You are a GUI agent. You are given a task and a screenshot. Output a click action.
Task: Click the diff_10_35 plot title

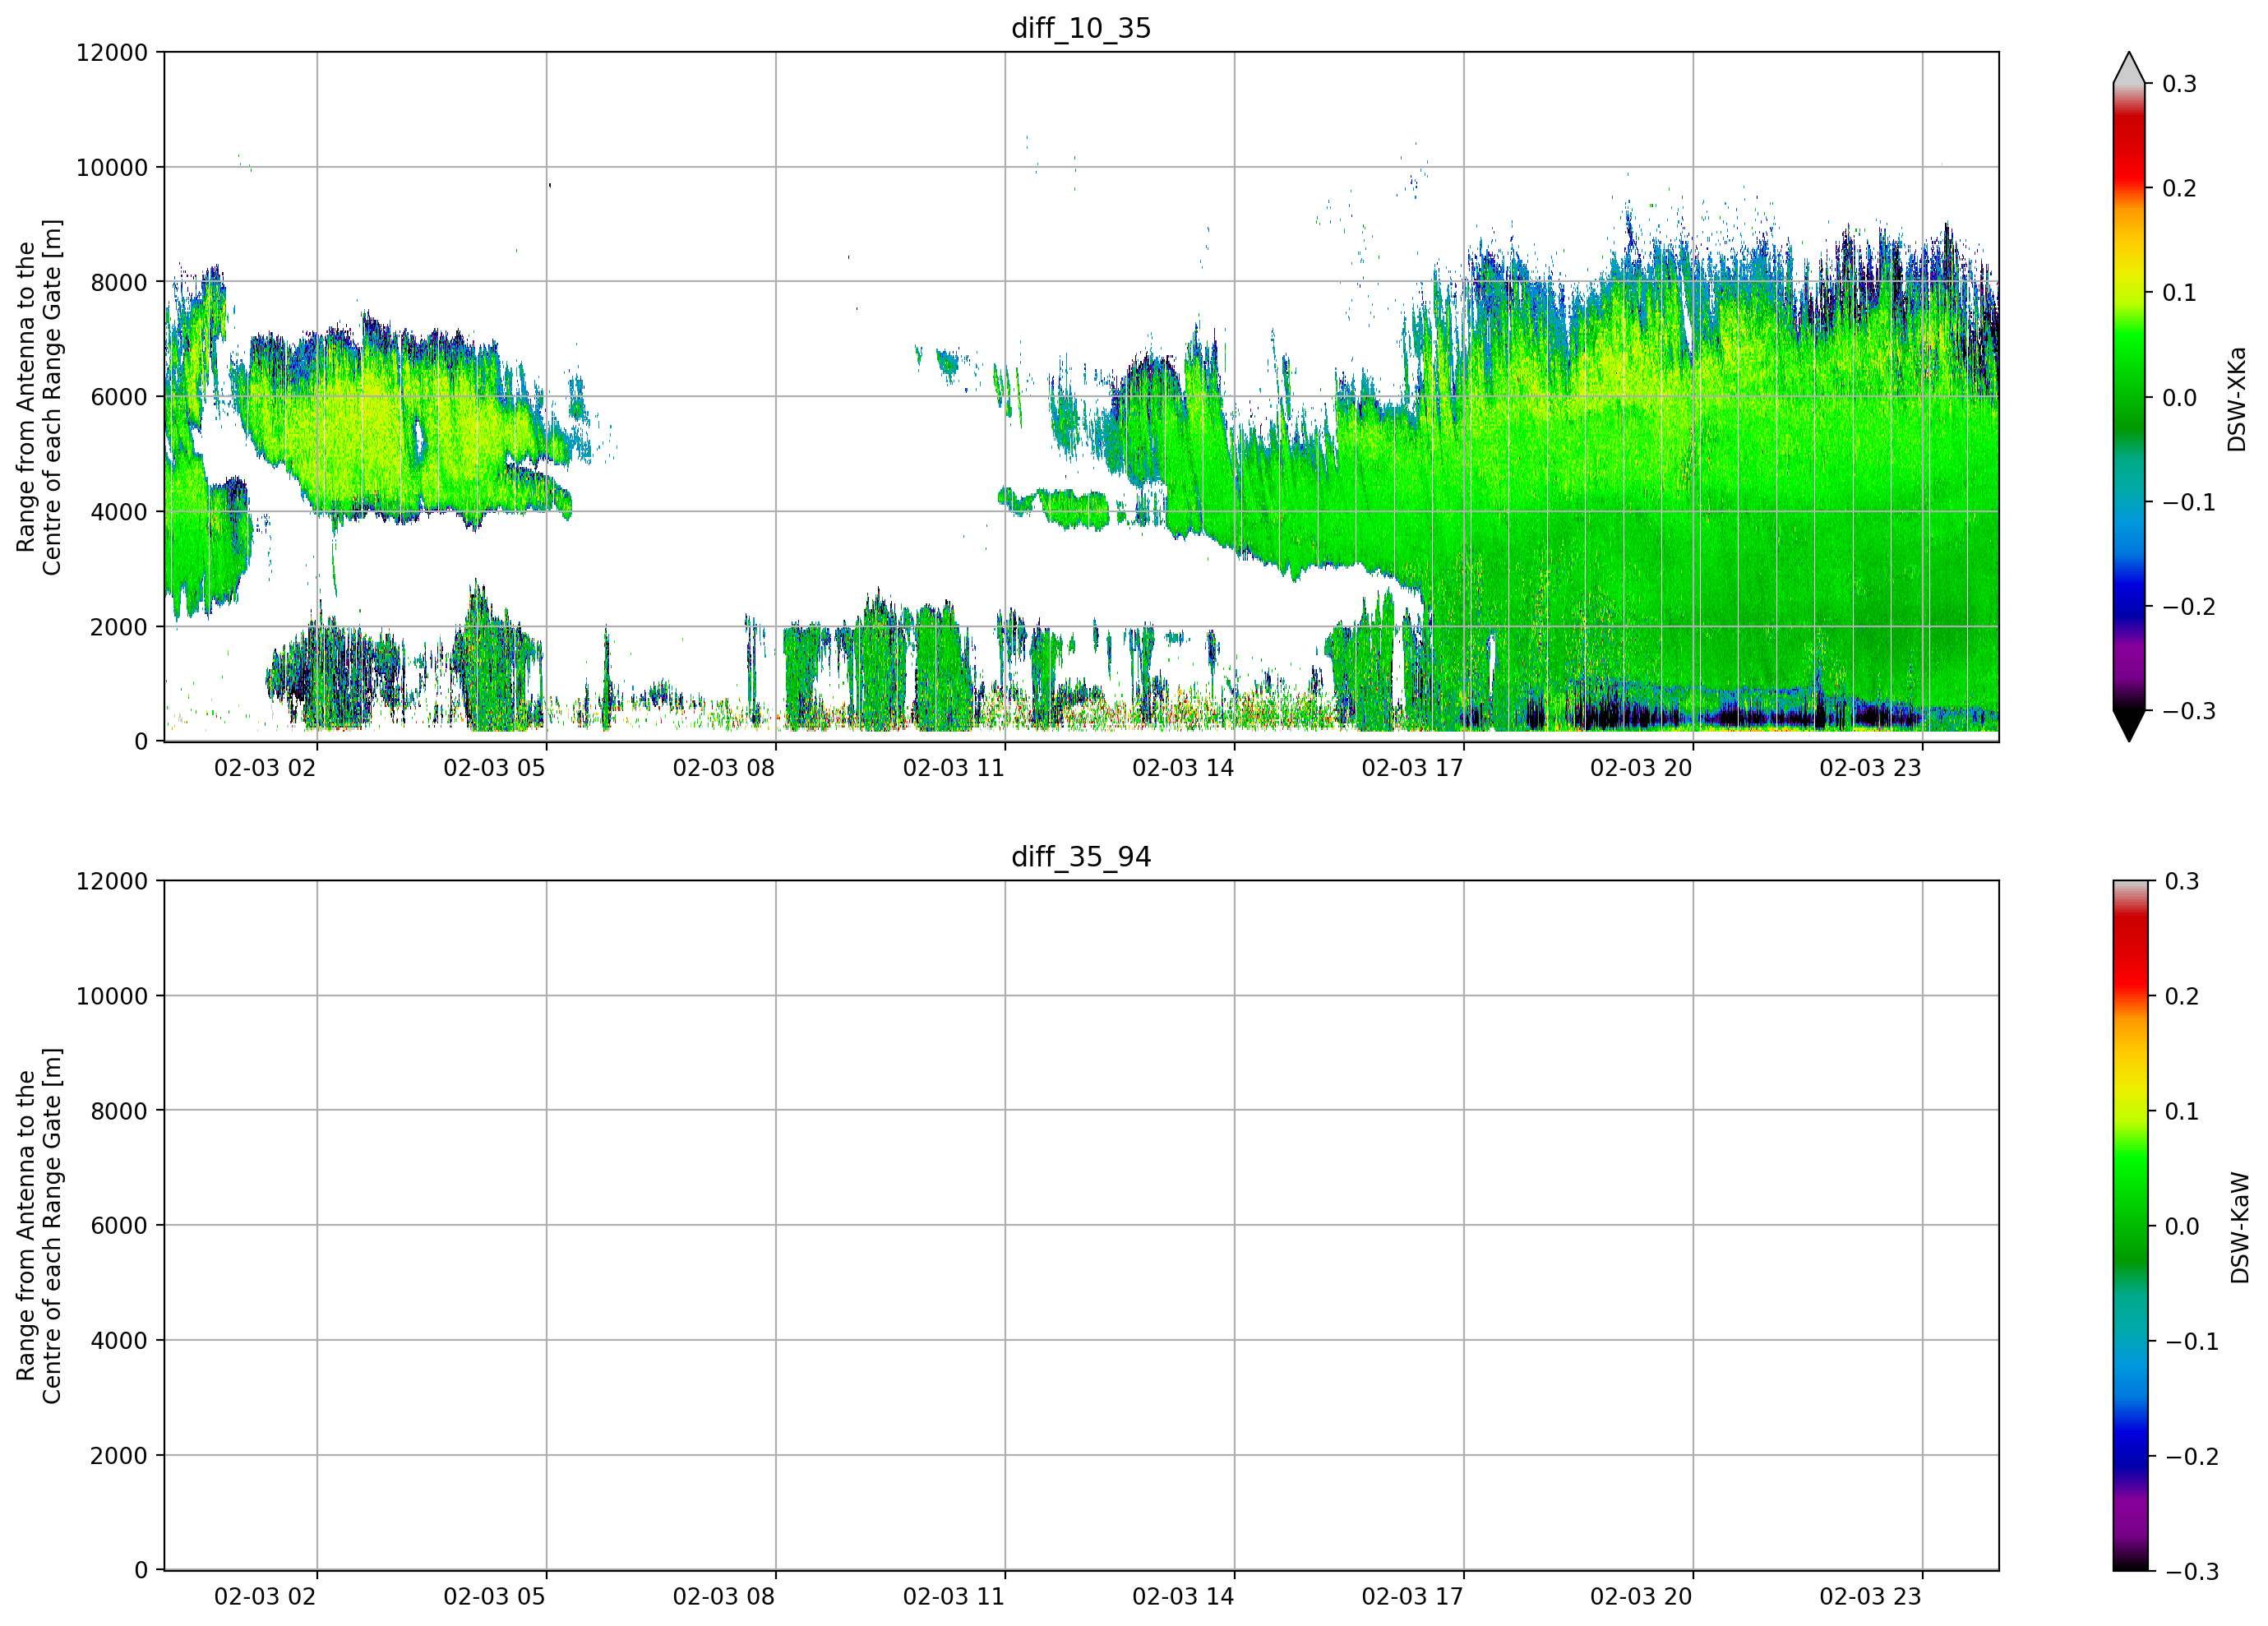(x=1081, y=28)
